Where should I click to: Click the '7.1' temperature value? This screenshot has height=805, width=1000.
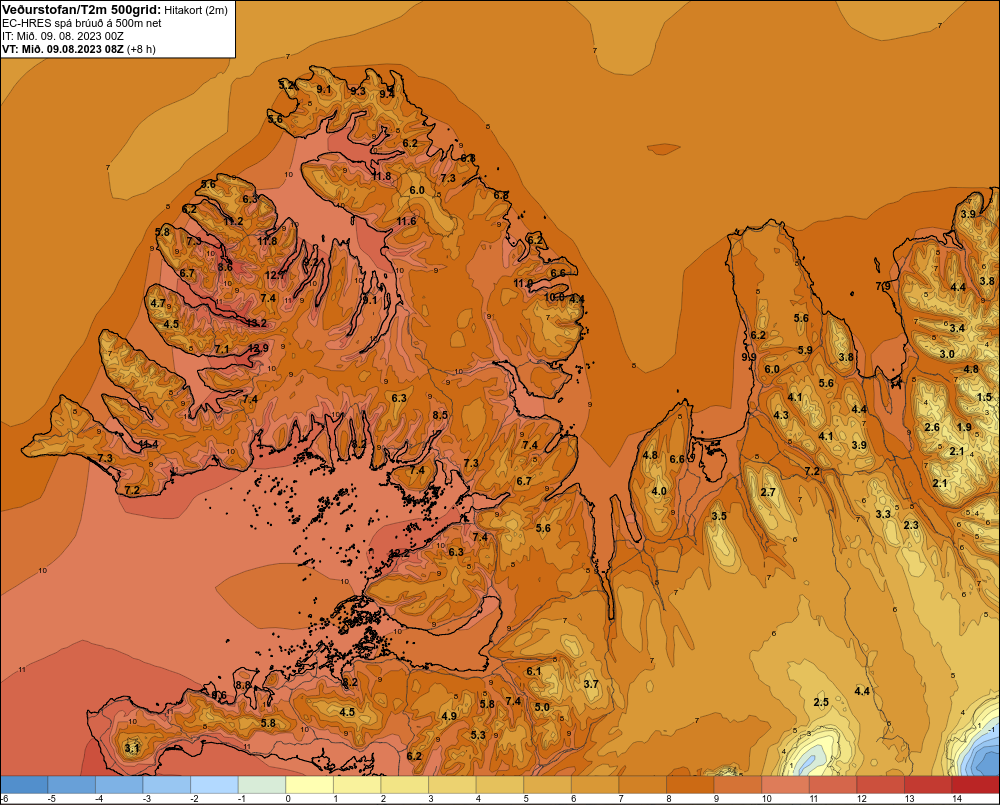221,349
